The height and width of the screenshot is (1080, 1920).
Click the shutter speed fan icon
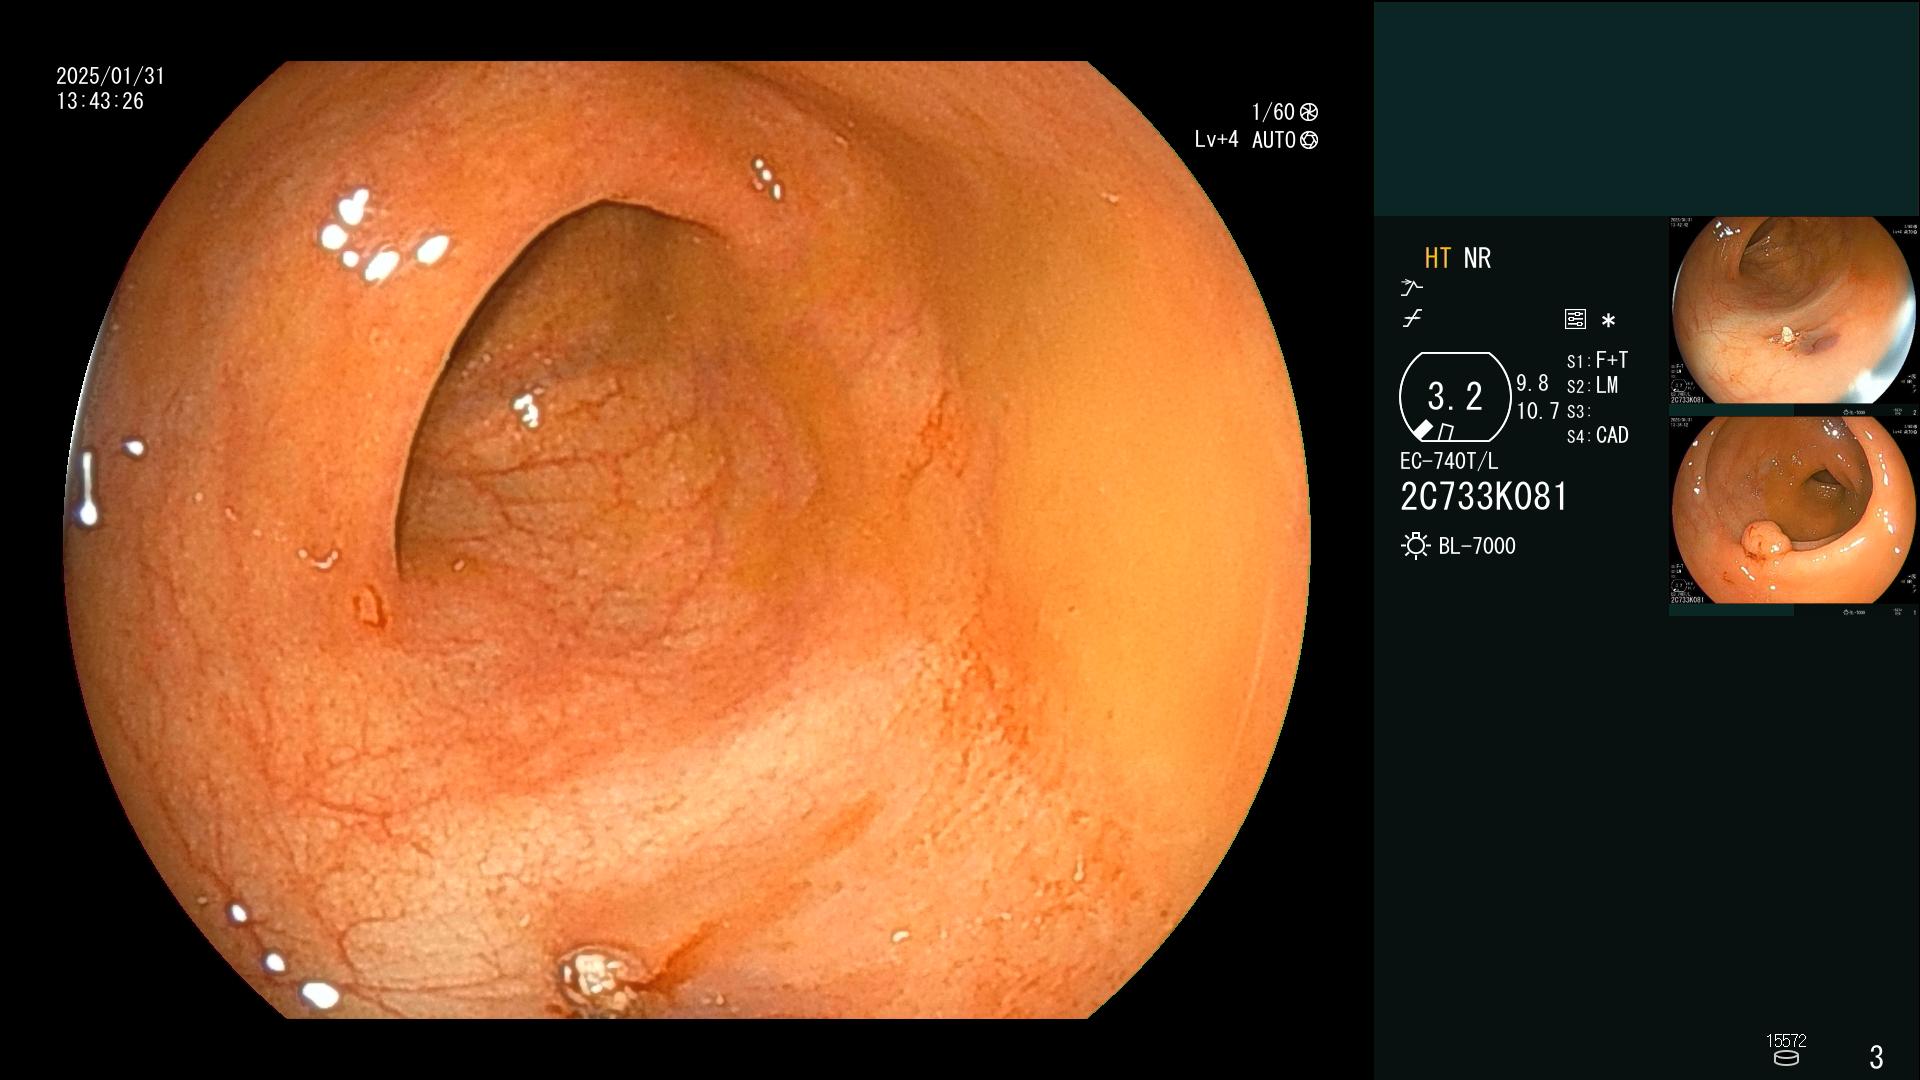[x=1308, y=112]
